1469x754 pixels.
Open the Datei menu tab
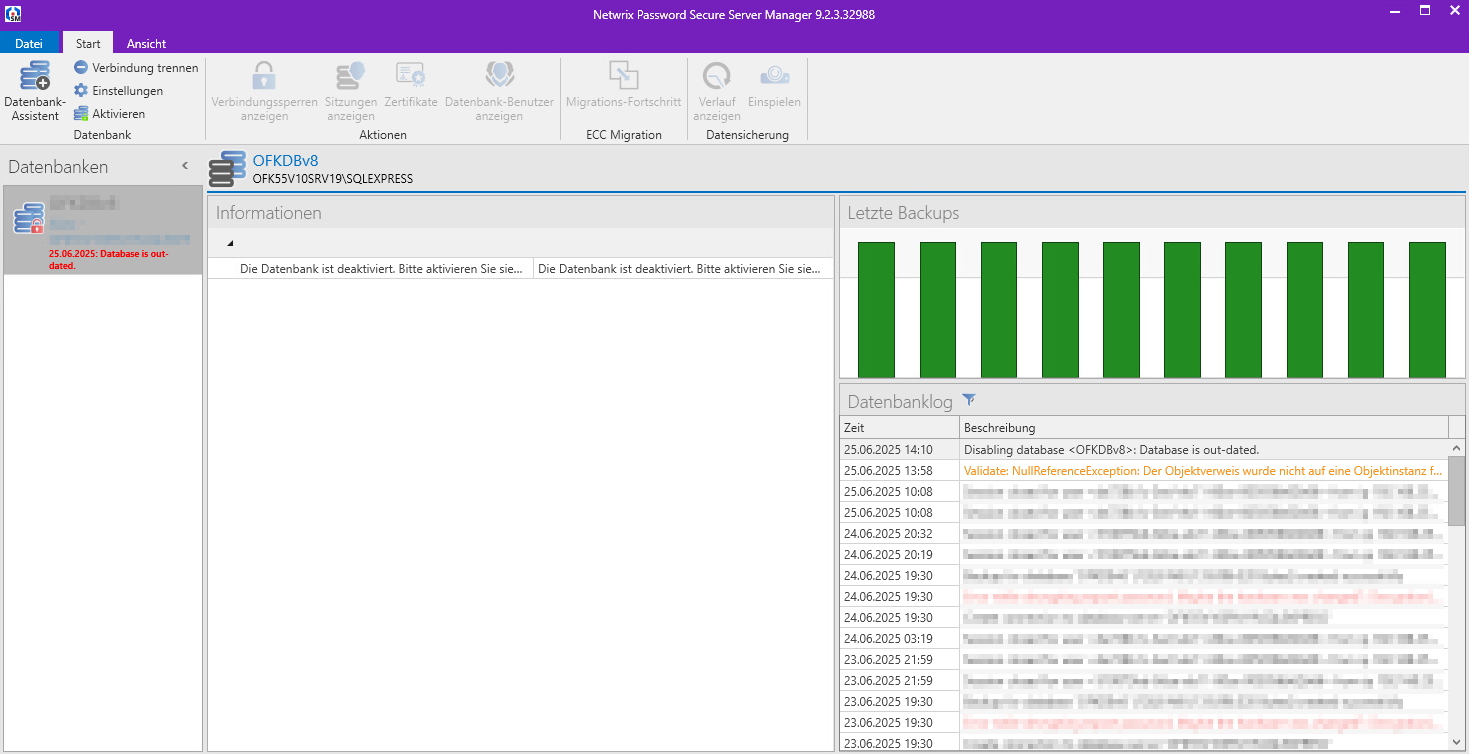click(29, 43)
